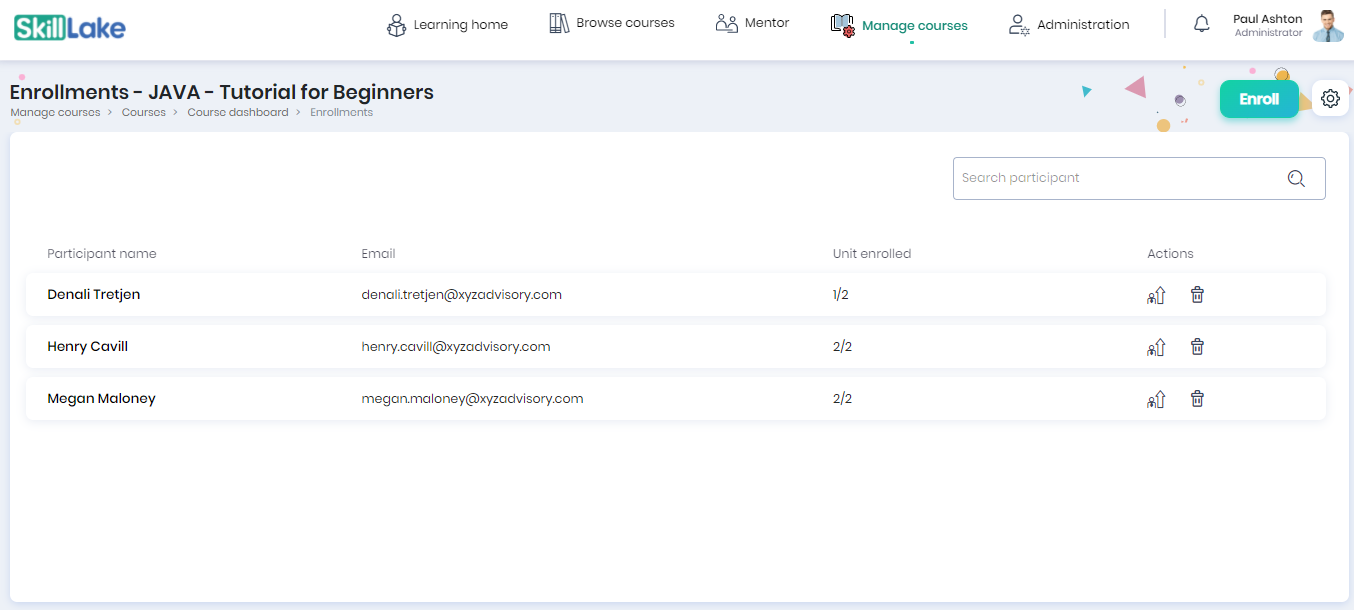Click the upgrade icon for Megan Maloney

[x=1157, y=399]
